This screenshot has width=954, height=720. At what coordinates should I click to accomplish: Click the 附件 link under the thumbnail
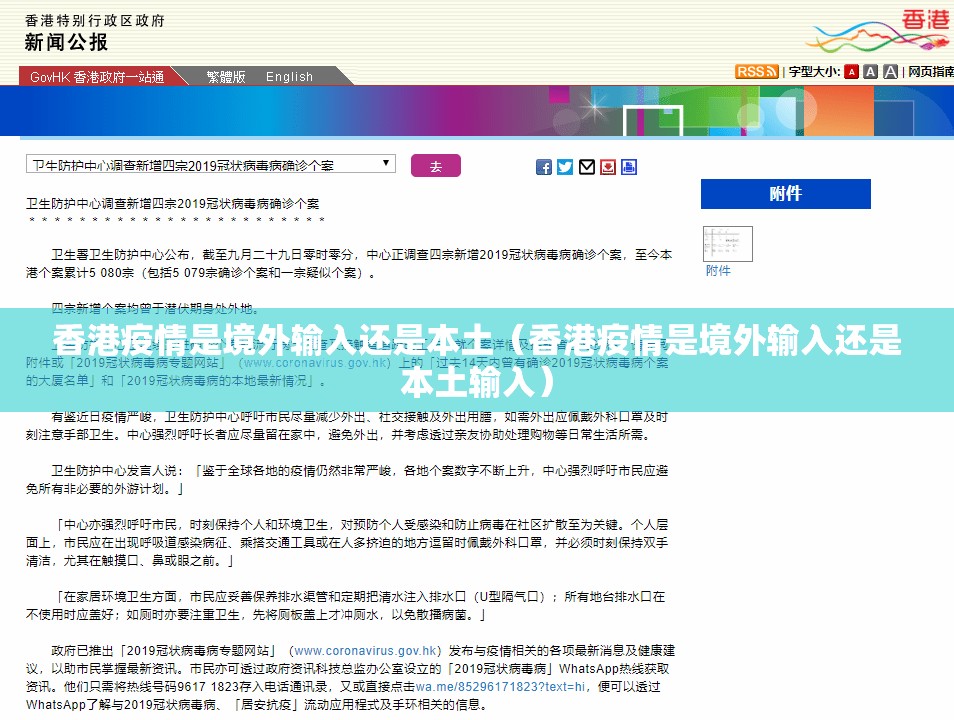pyautogui.click(x=718, y=271)
